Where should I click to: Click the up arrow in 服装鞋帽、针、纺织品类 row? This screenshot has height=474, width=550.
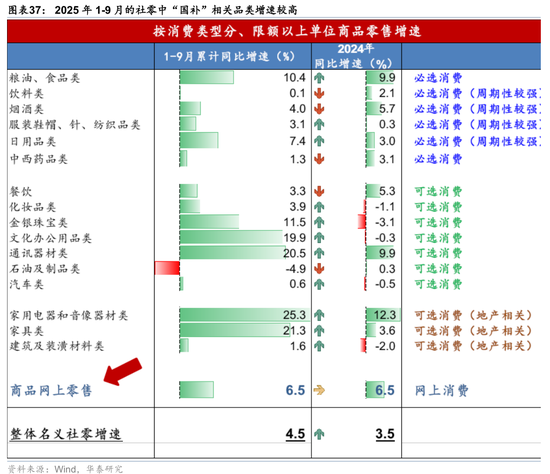coord(319,124)
